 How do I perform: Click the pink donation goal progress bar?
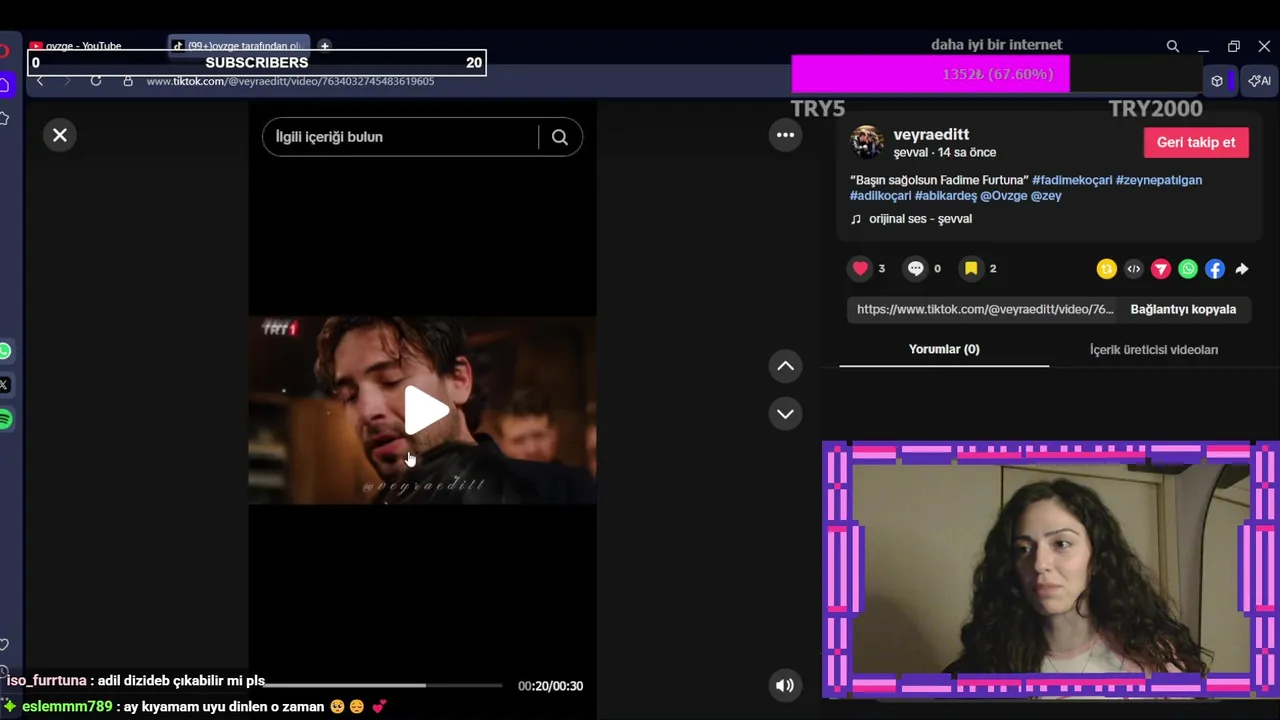(x=930, y=74)
